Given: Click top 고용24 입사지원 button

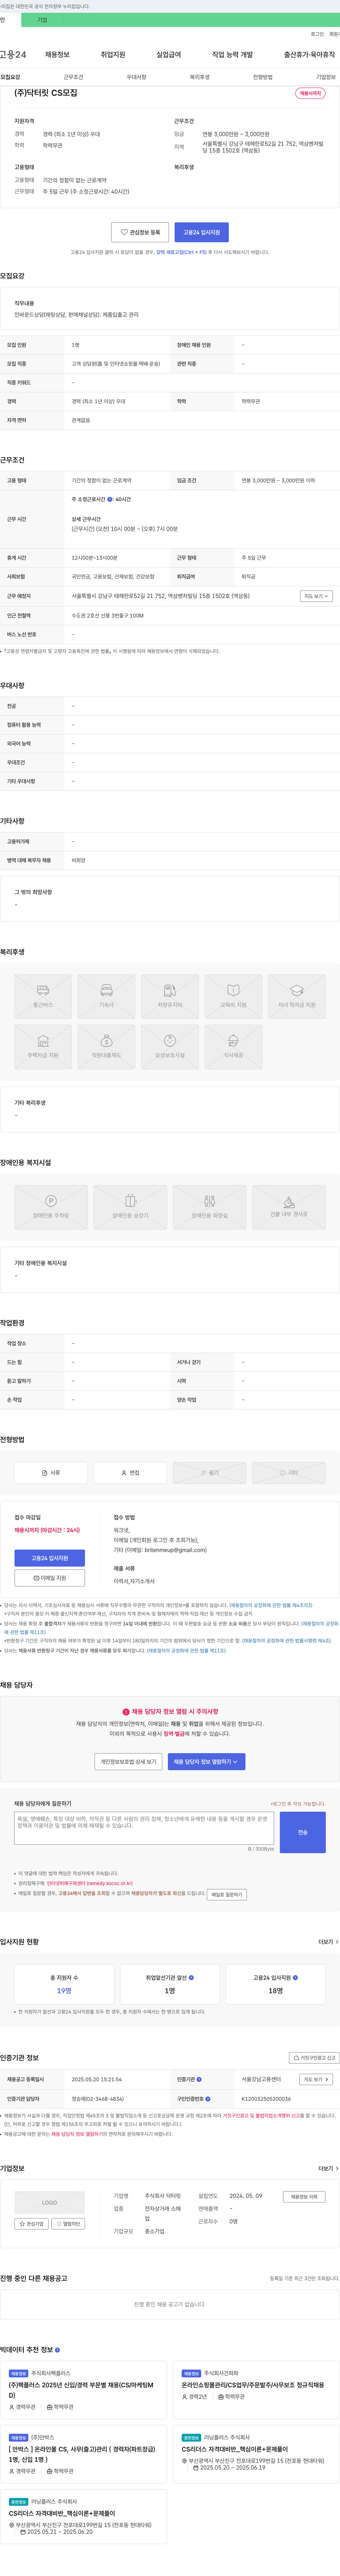Looking at the screenshot, I should [x=201, y=232].
